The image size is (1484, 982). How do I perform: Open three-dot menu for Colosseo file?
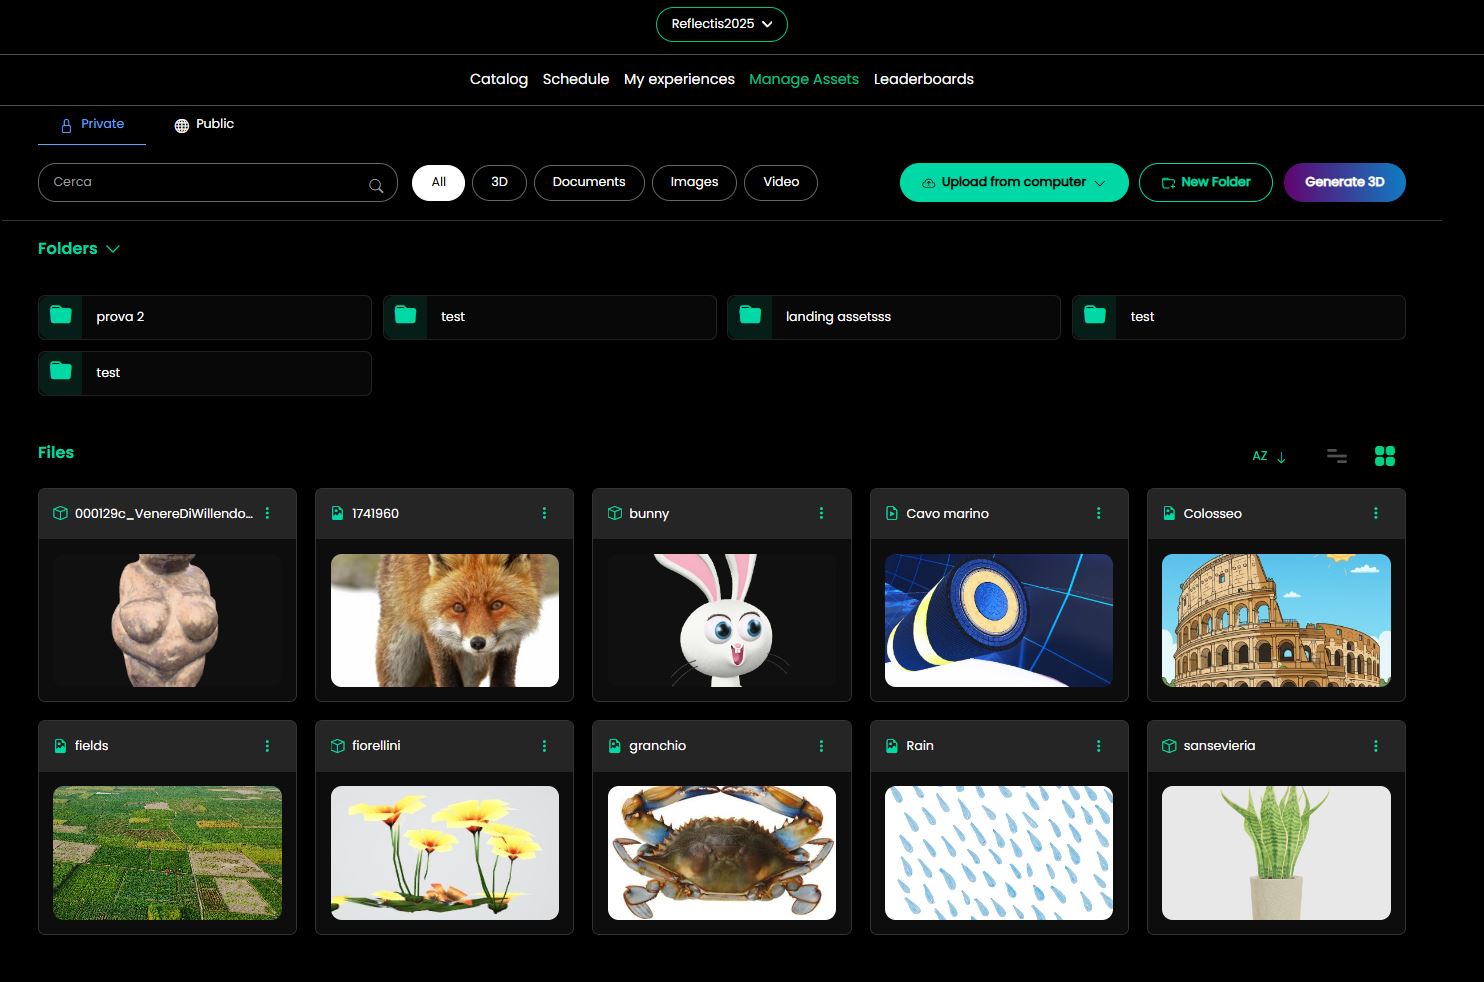click(x=1375, y=513)
